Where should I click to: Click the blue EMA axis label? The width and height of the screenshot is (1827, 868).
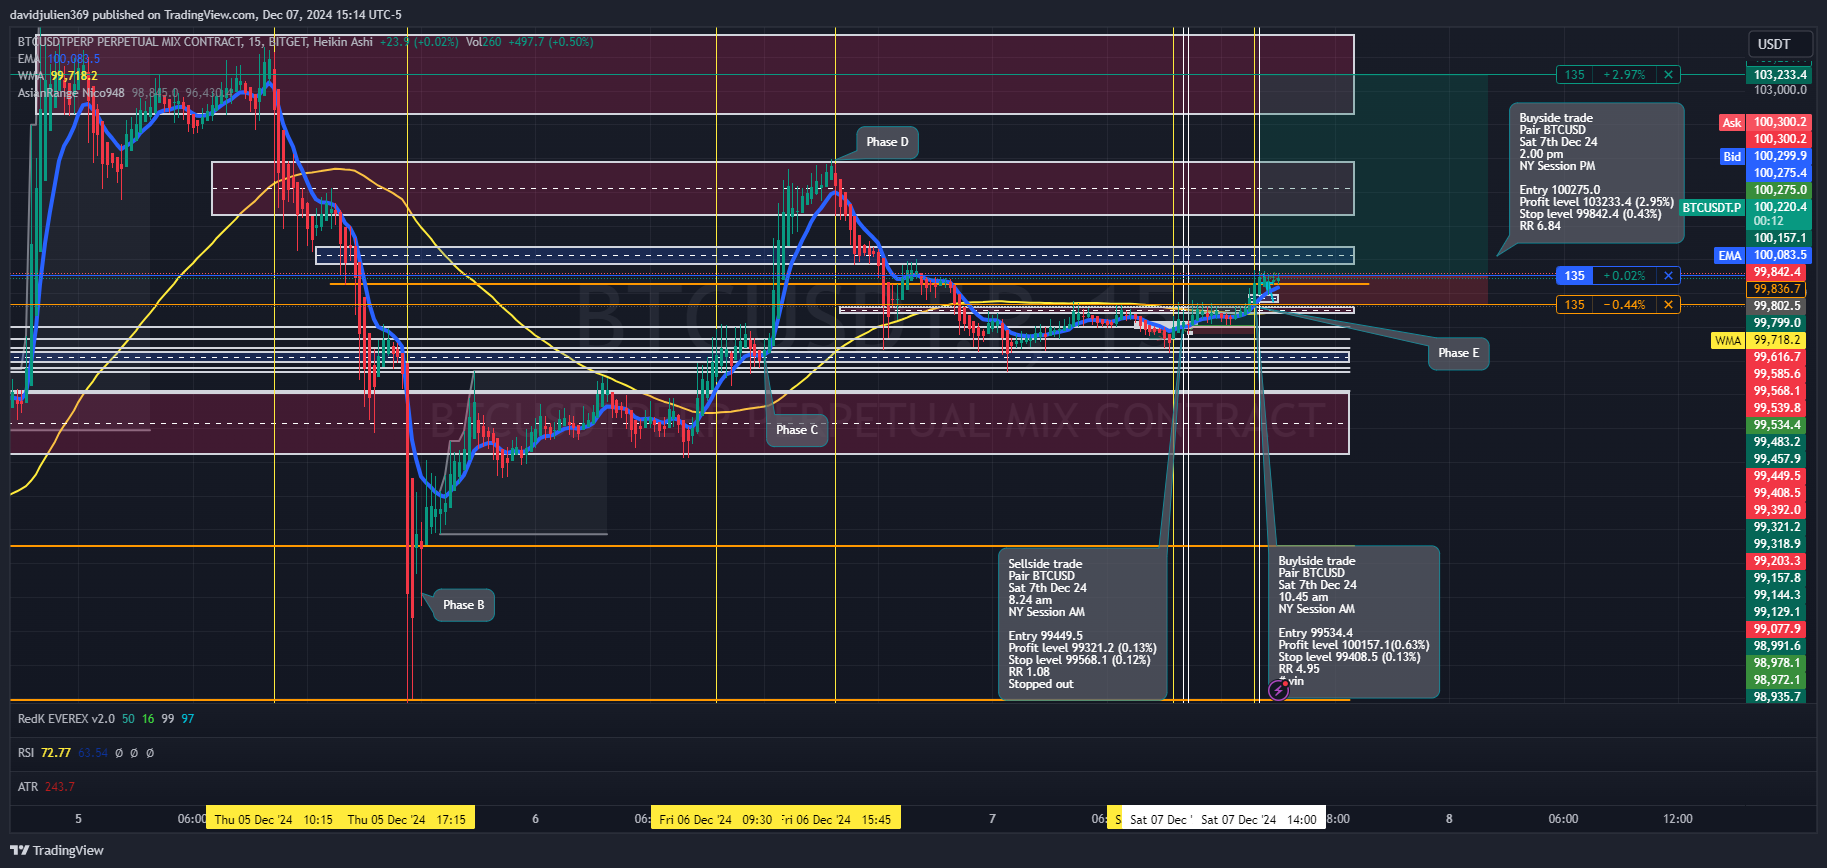click(1730, 256)
